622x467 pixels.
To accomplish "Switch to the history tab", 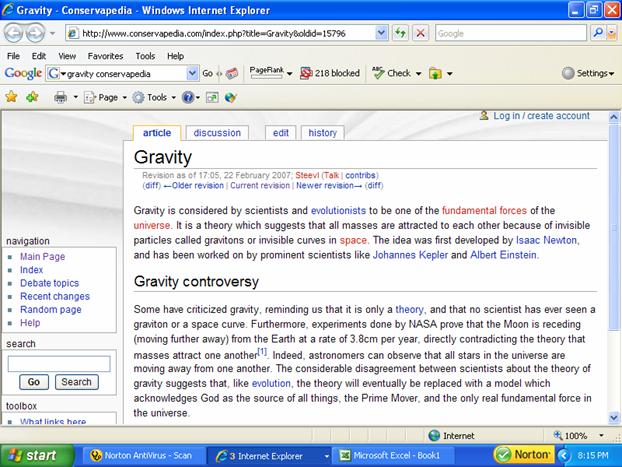I will click(x=323, y=133).
